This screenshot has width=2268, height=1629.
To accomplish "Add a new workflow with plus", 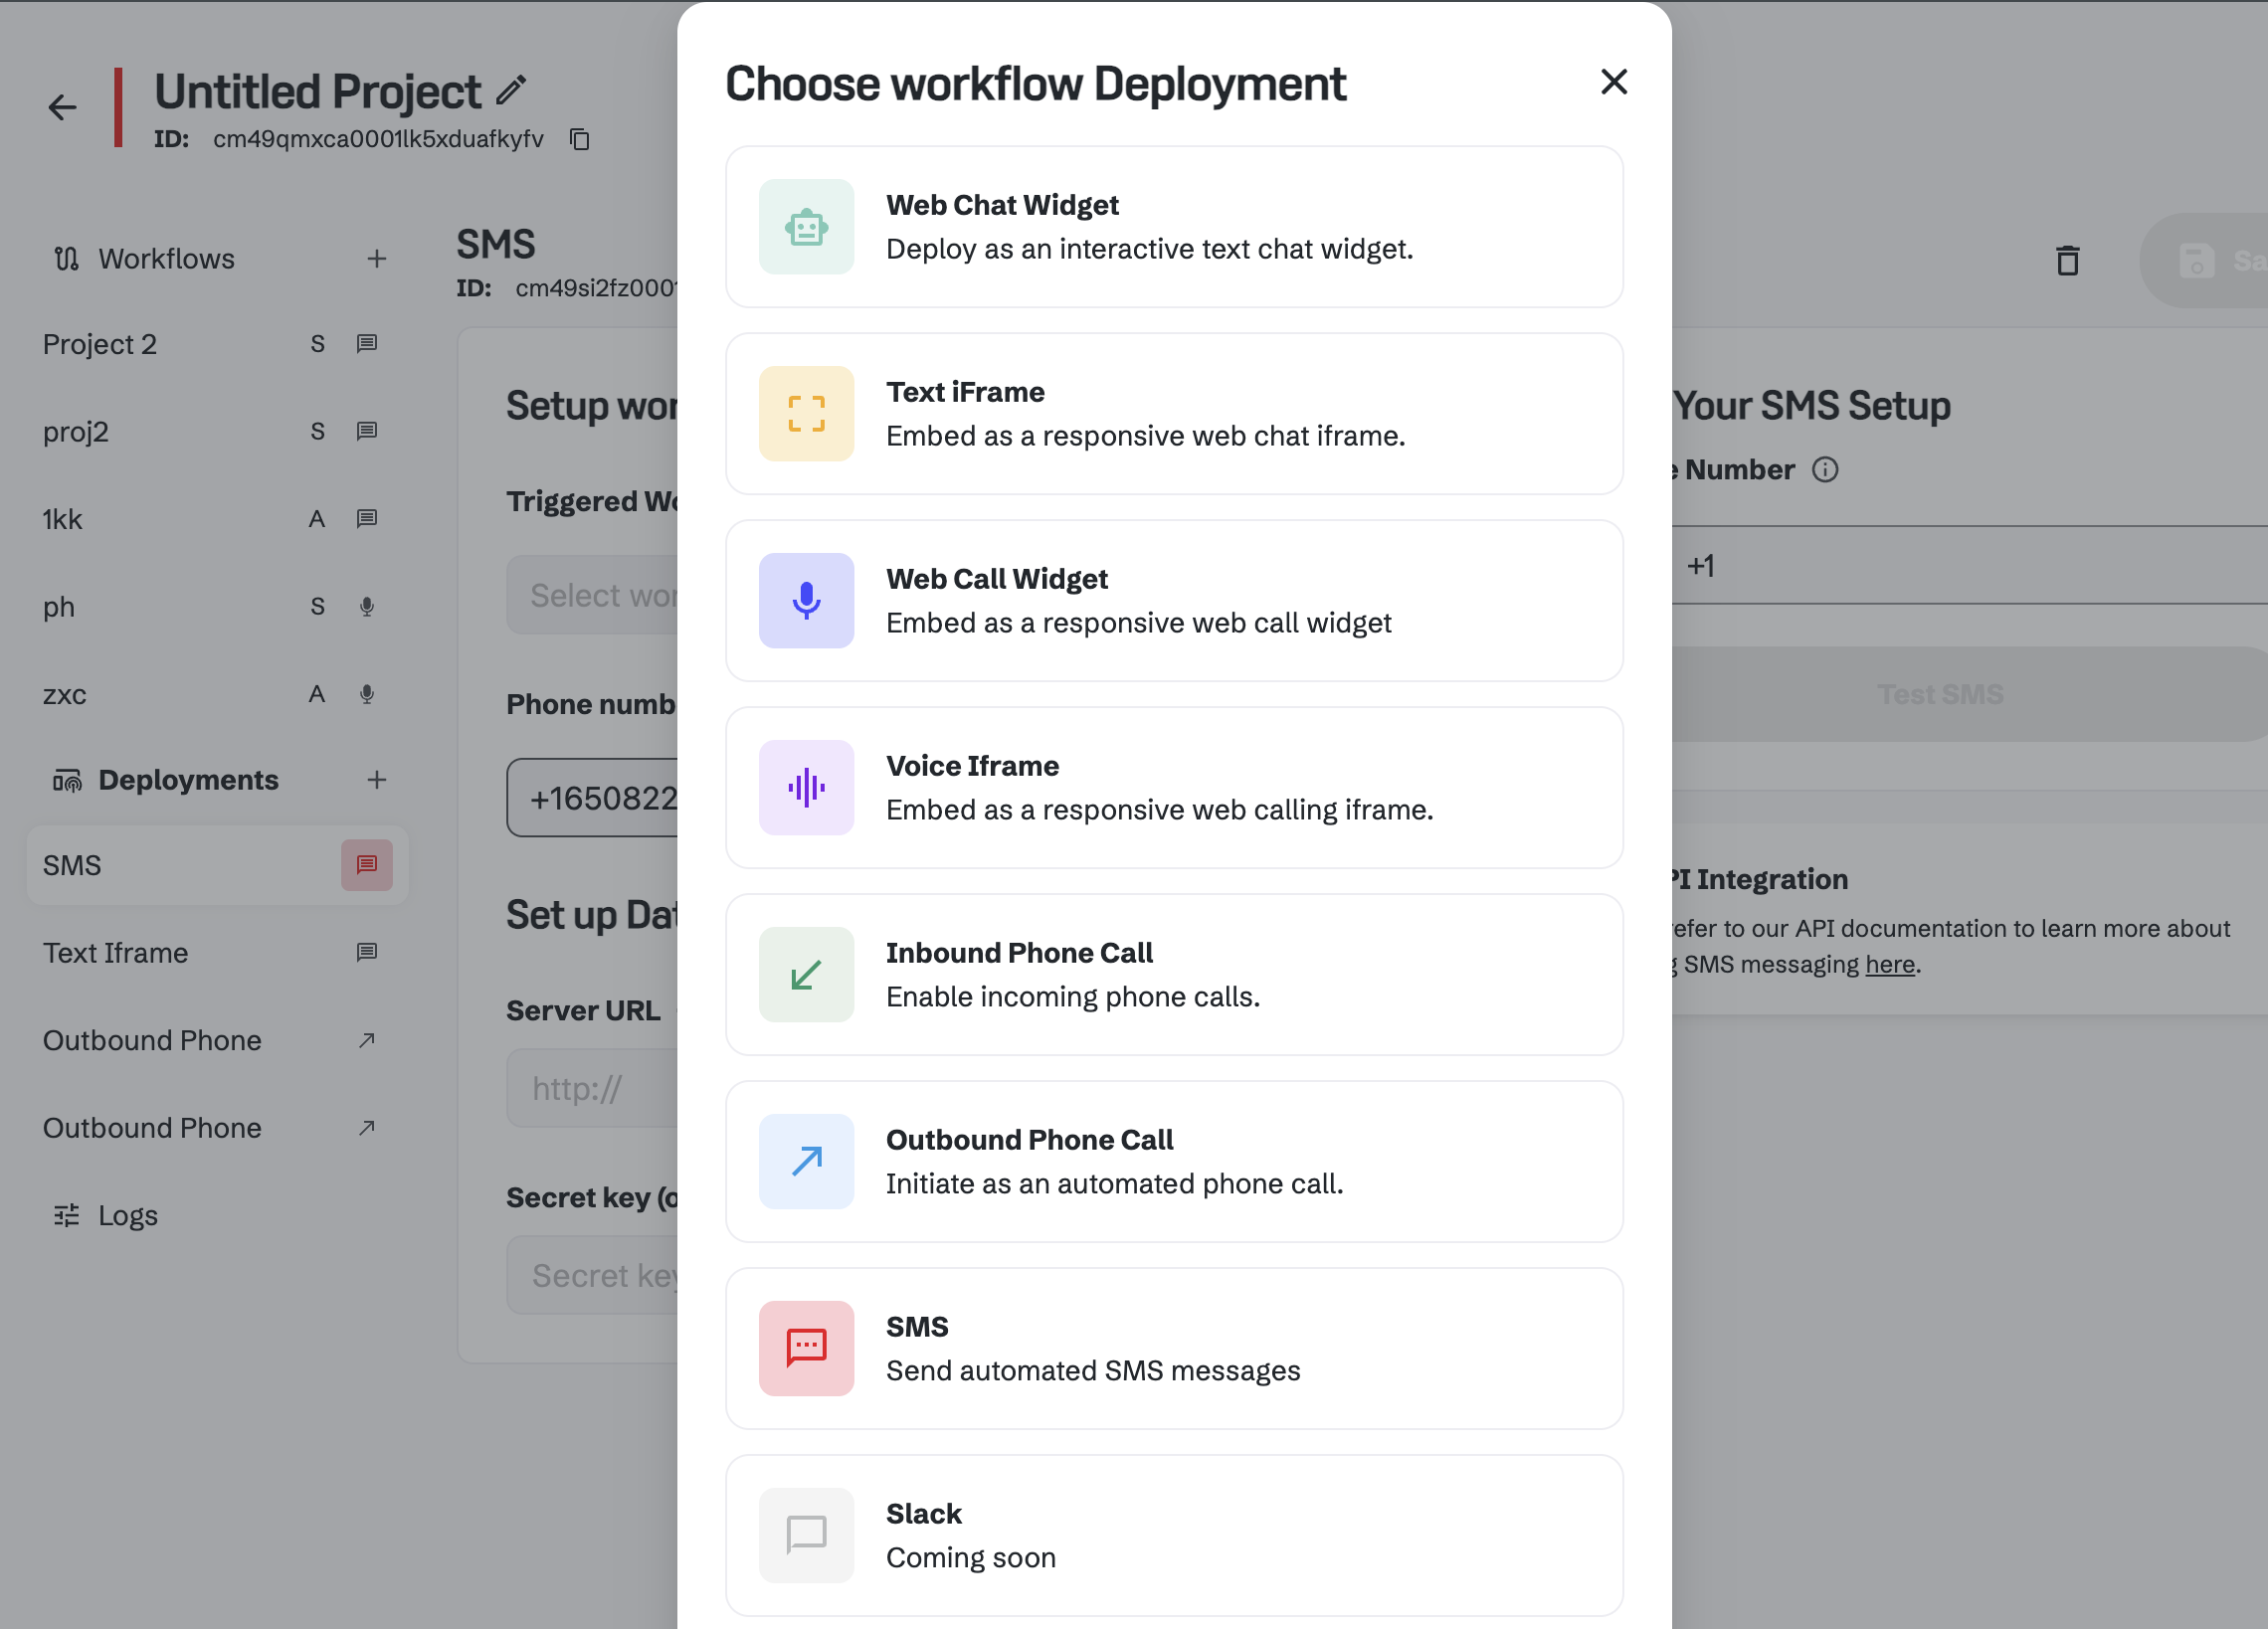I will click(x=376, y=259).
